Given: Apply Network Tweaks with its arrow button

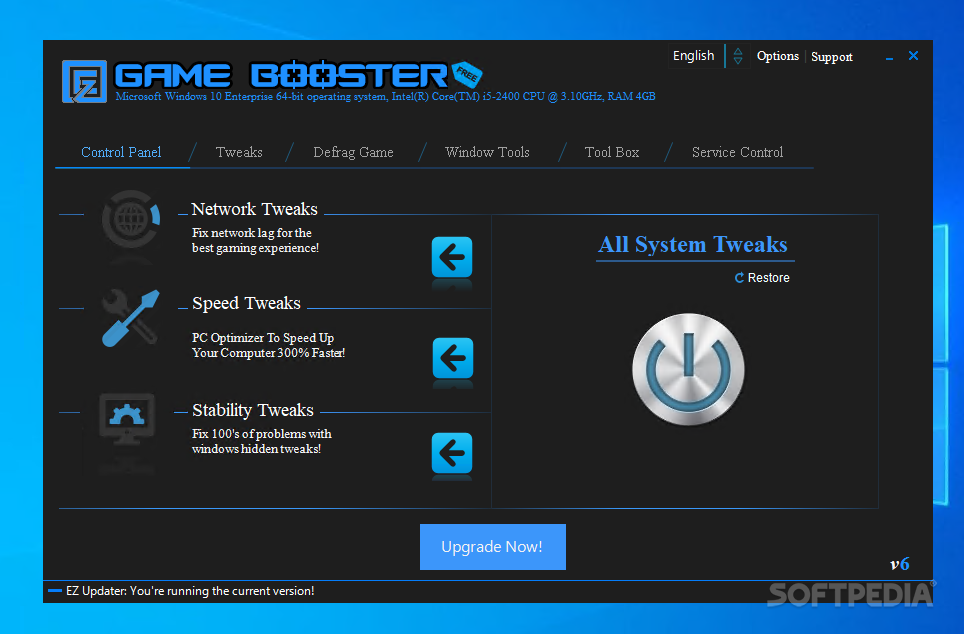Looking at the screenshot, I should 452,257.
